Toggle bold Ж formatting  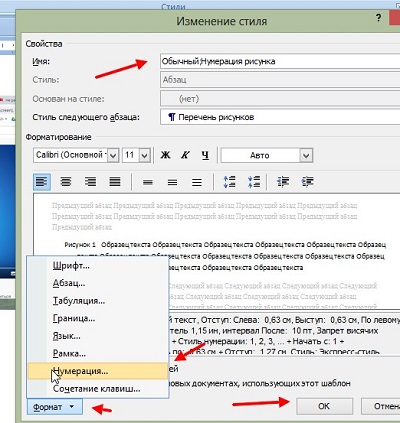(x=165, y=155)
